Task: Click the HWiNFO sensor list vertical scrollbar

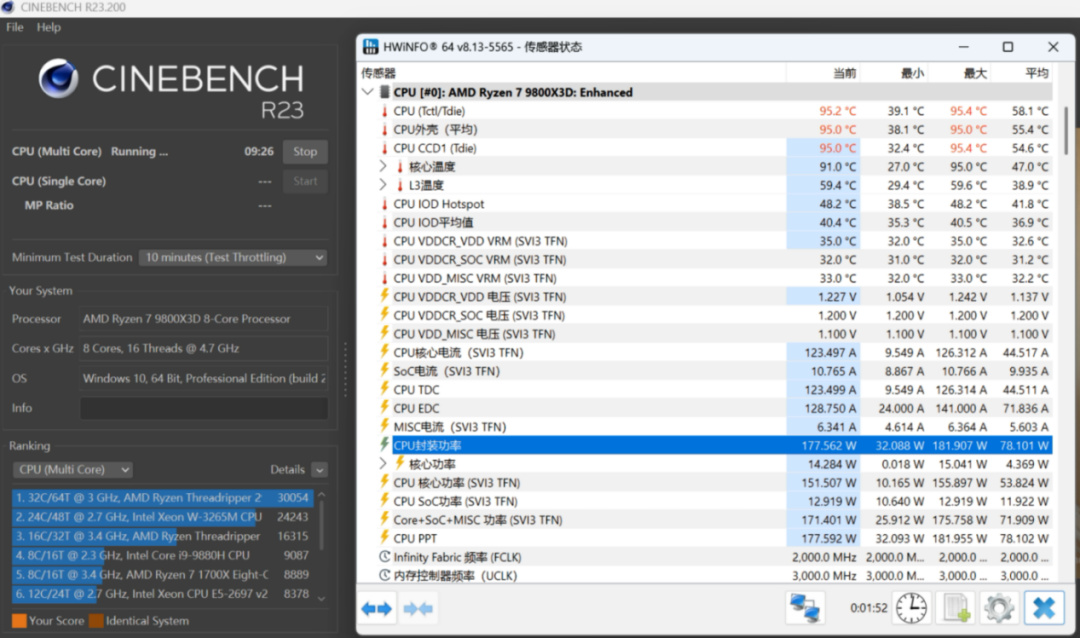Action: tap(1066, 131)
